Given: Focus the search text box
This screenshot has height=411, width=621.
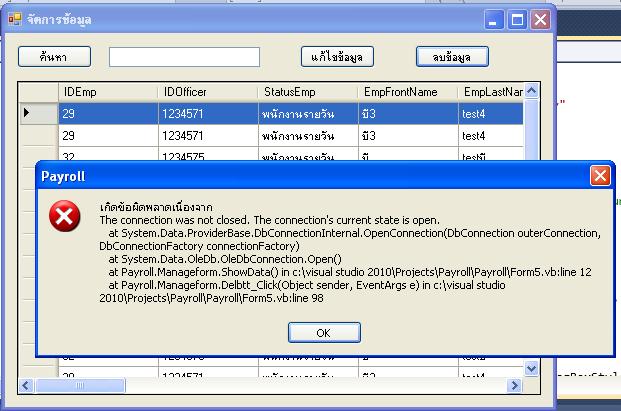Looking at the screenshot, I should [x=185, y=57].
